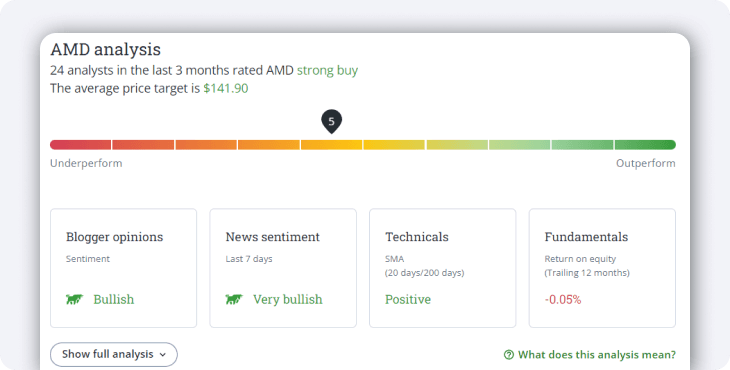
Task: Click the yellow-orange segment under the marker
Action: coord(331,145)
